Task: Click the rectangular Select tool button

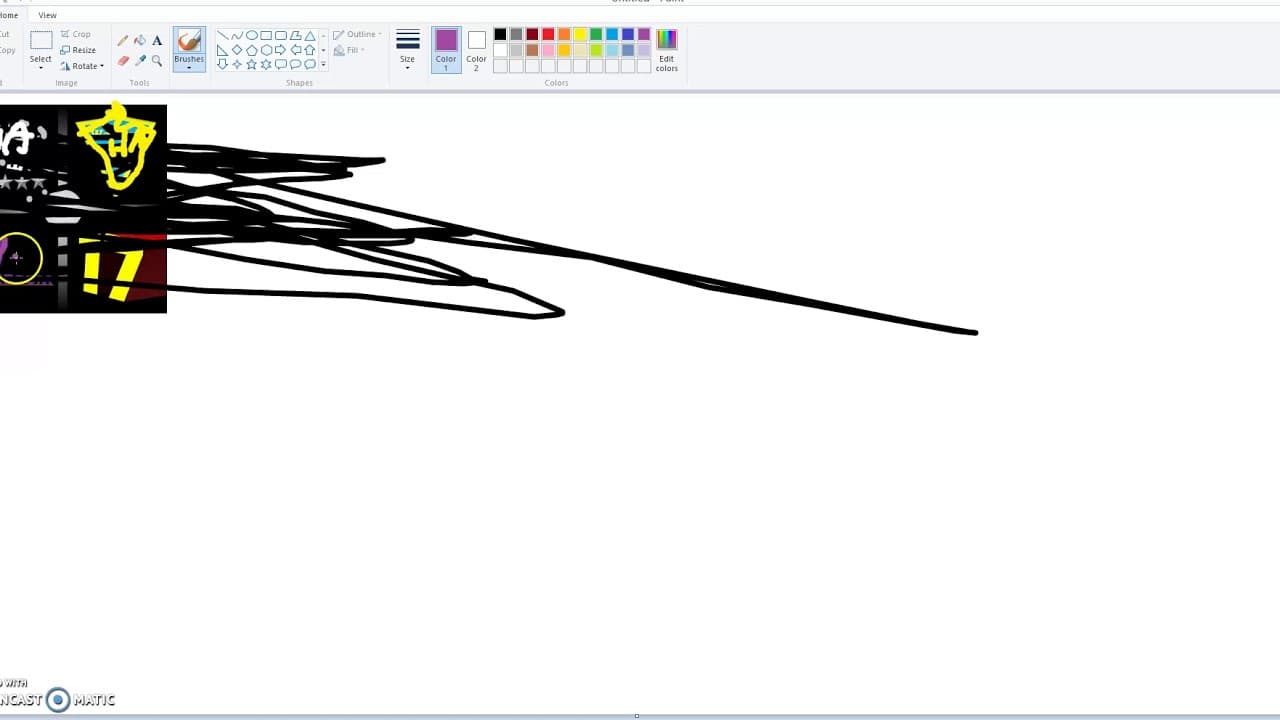Action: tap(41, 41)
